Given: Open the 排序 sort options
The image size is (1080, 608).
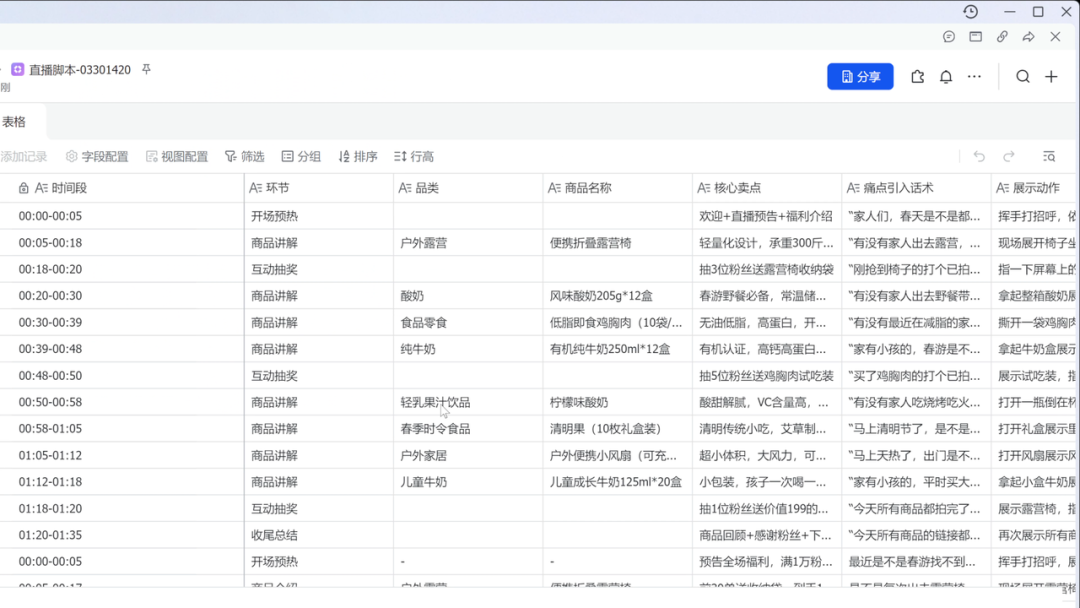Looking at the screenshot, I should 358,157.
